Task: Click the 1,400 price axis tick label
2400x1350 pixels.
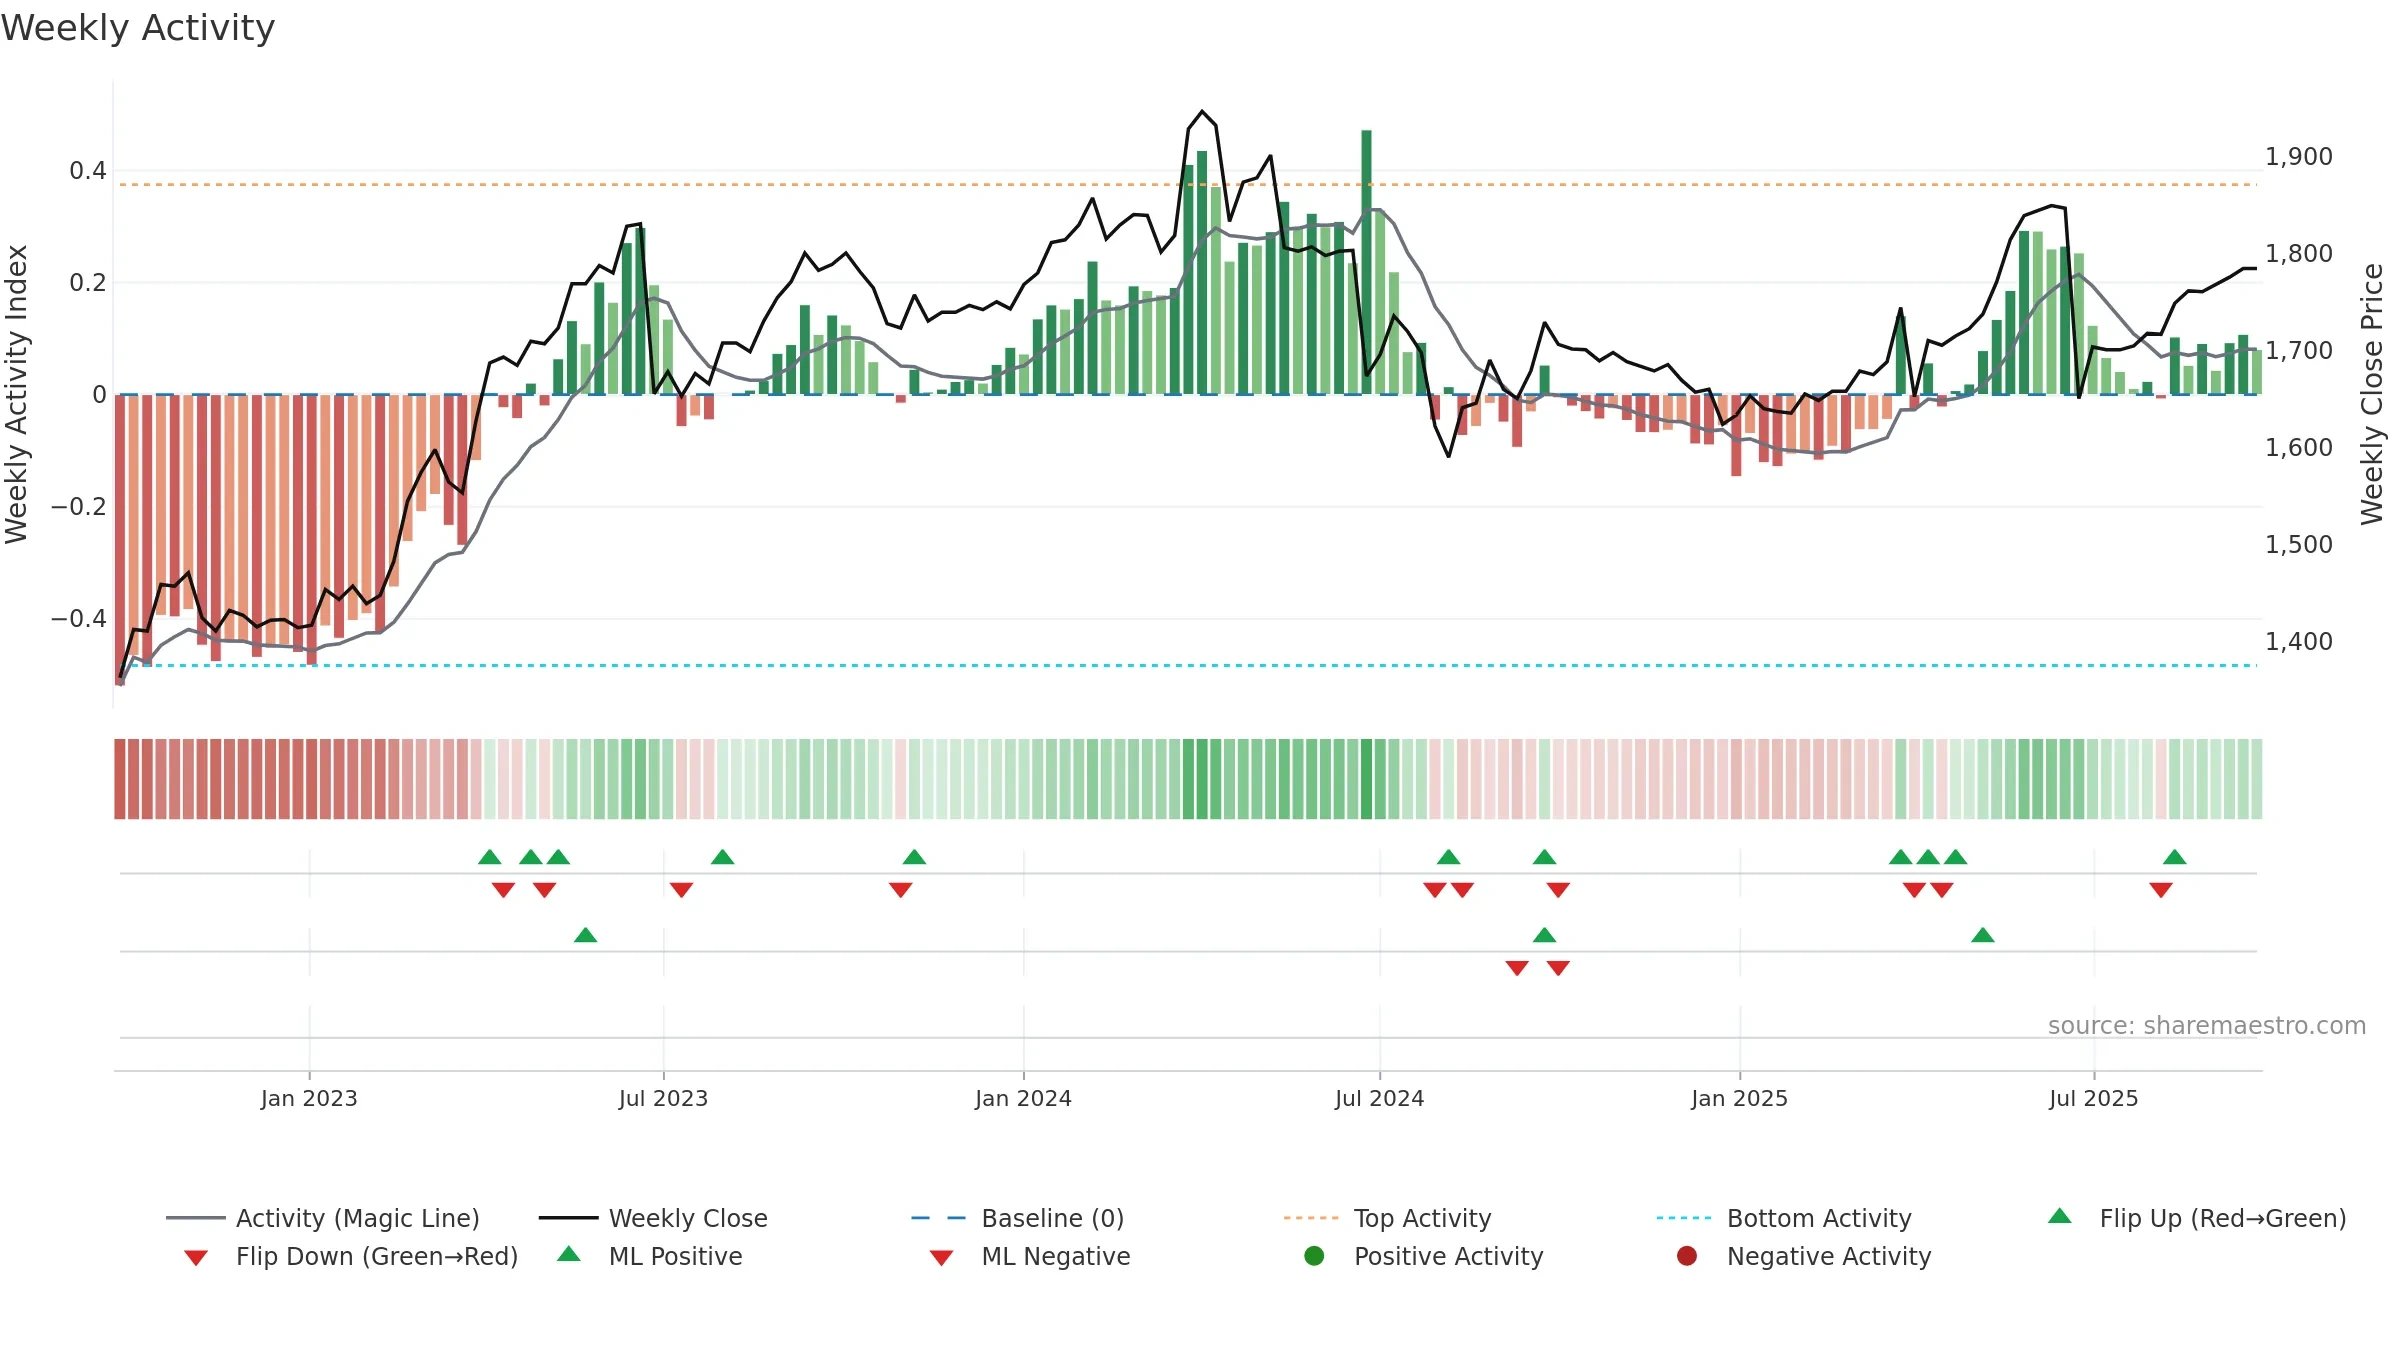Action: [x=2298, y=641]
